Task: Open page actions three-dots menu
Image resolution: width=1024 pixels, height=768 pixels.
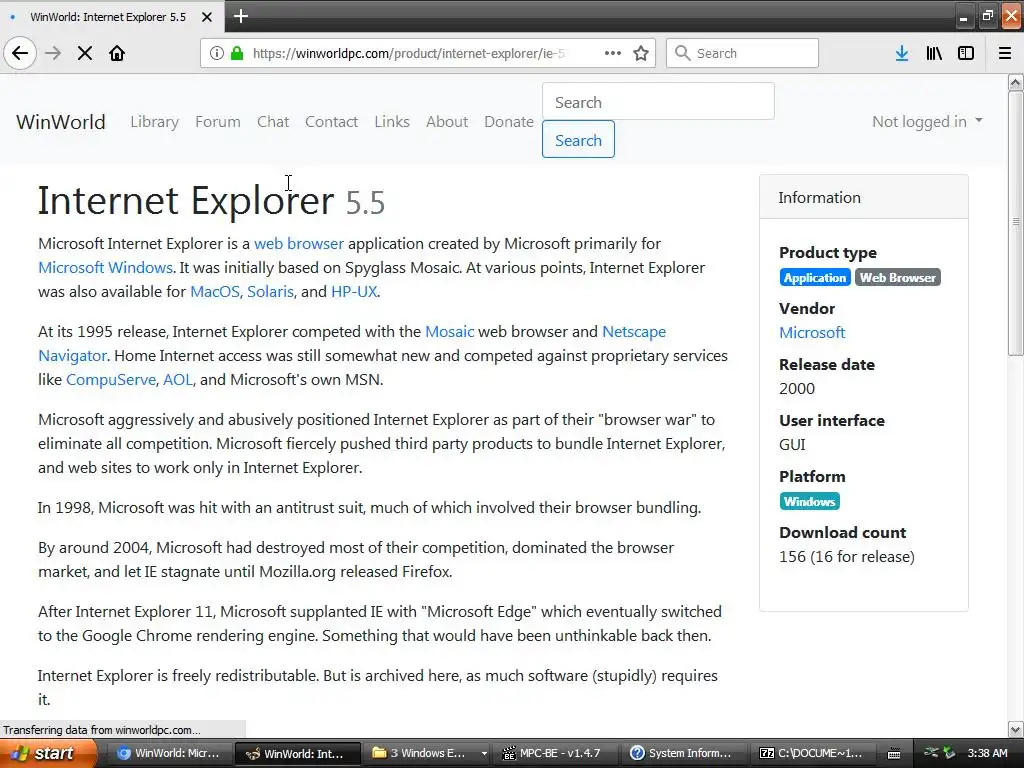Action: 613,53
